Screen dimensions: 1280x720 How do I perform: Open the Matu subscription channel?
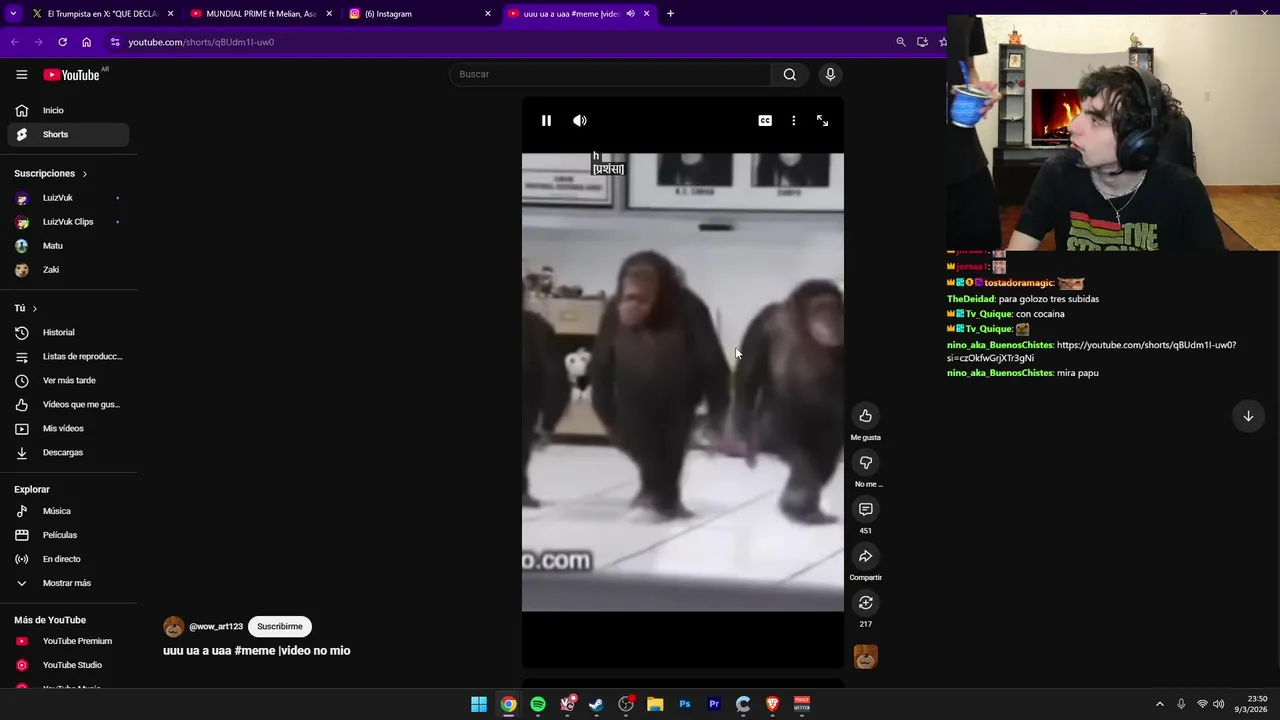(68, 246)
